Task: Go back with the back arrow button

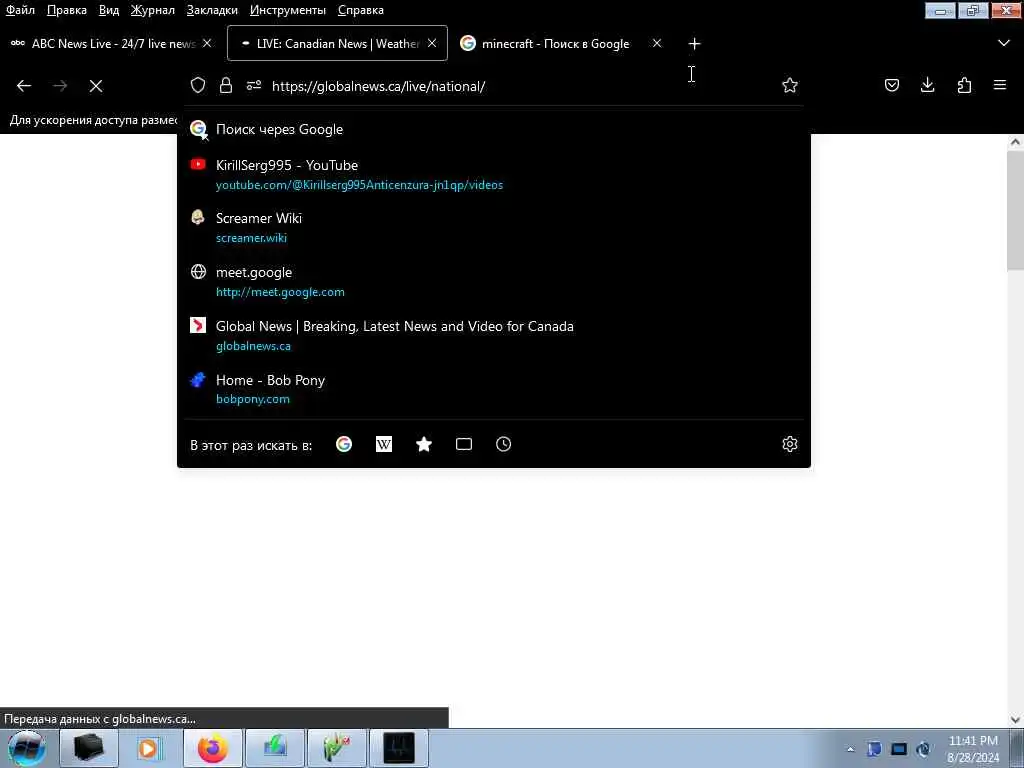Action: coord(24,86)
